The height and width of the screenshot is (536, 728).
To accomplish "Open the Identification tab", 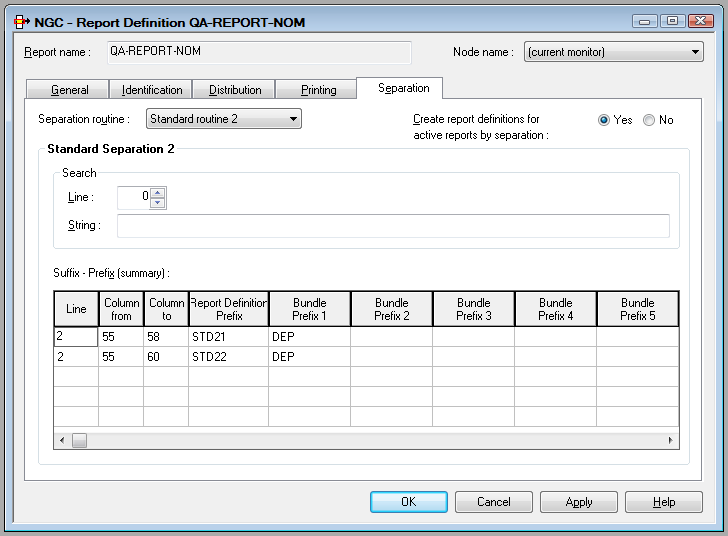I will pos(152,90).
